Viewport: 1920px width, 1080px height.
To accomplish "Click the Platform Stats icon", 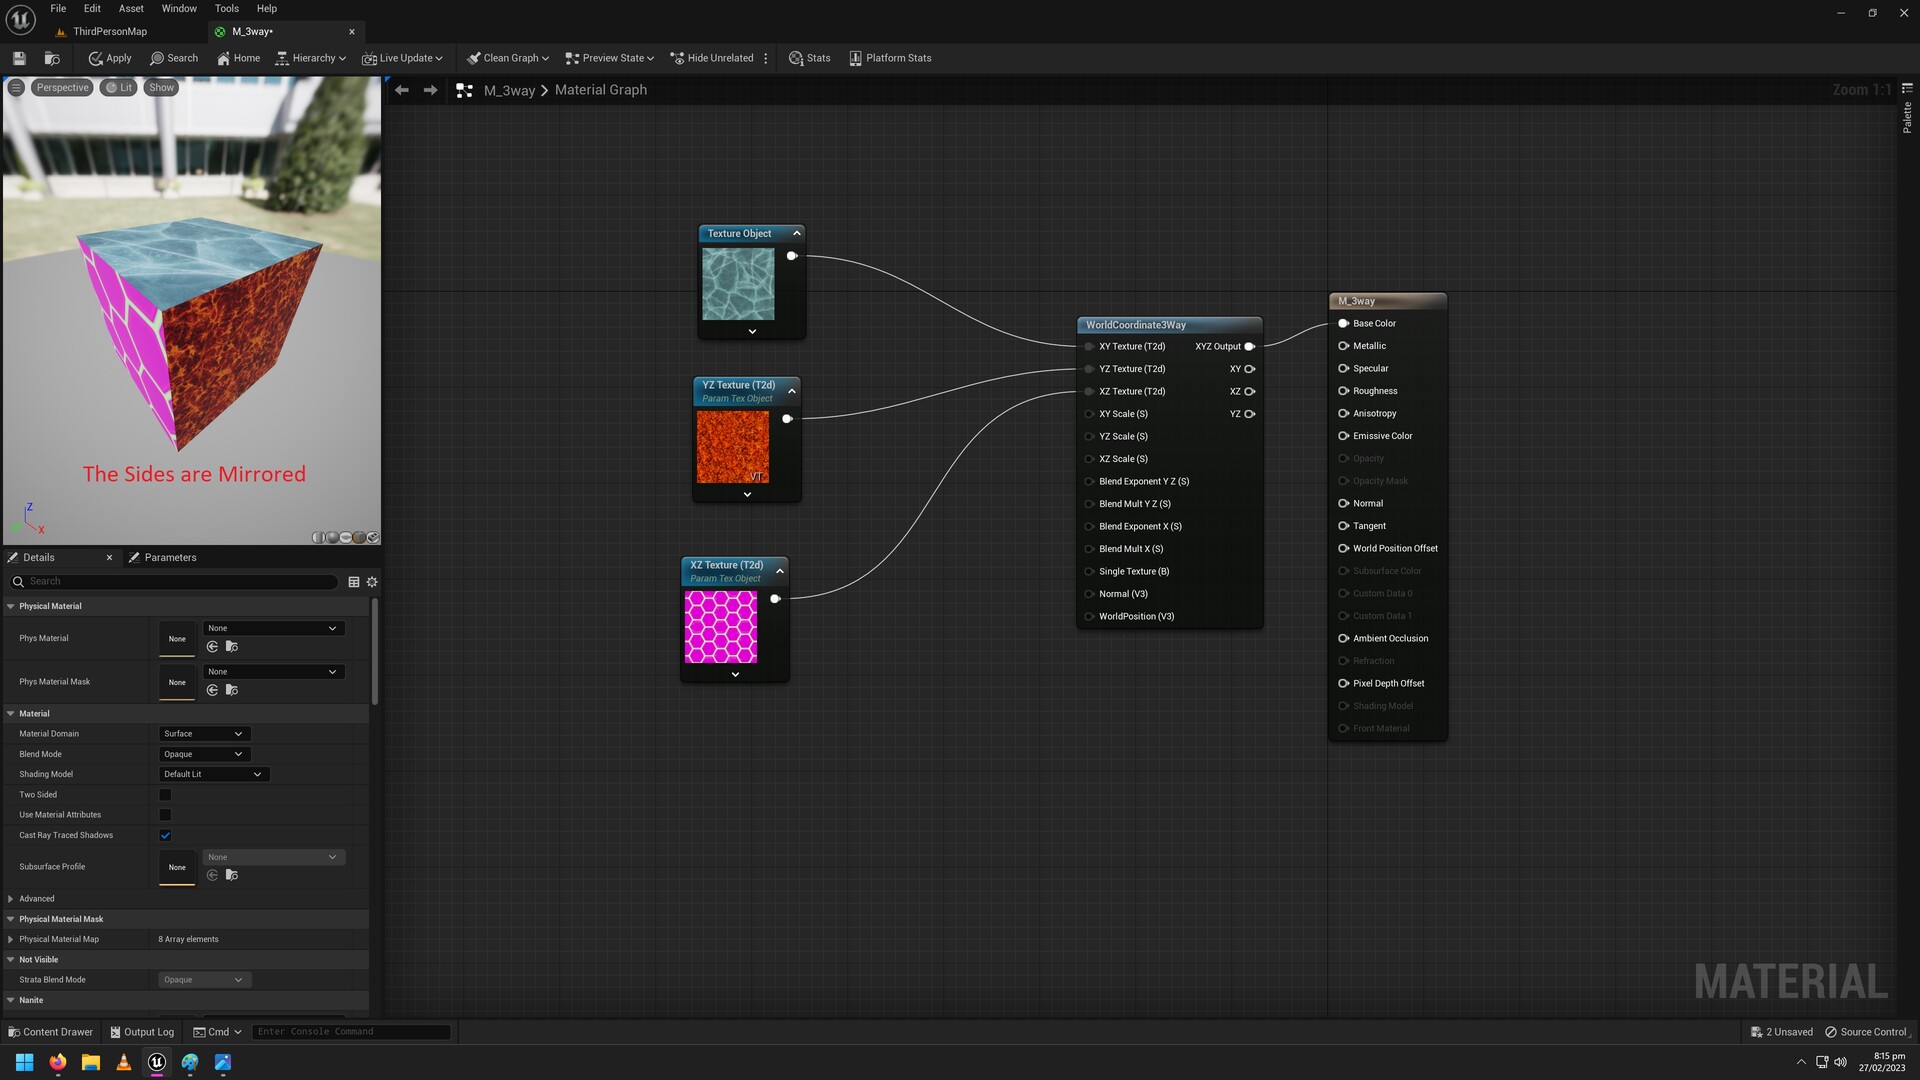I will tap(856, 58).
